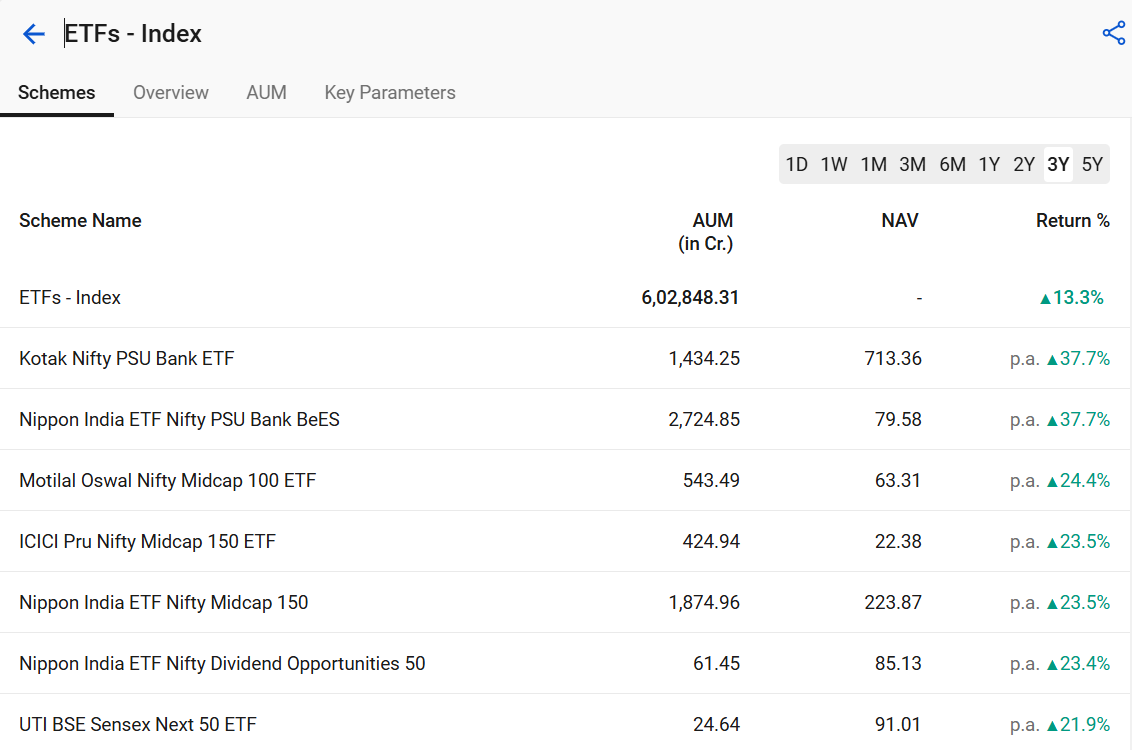1132x750 pixels.
Task: Switch returns to 1M period
Action: point(873,163)
